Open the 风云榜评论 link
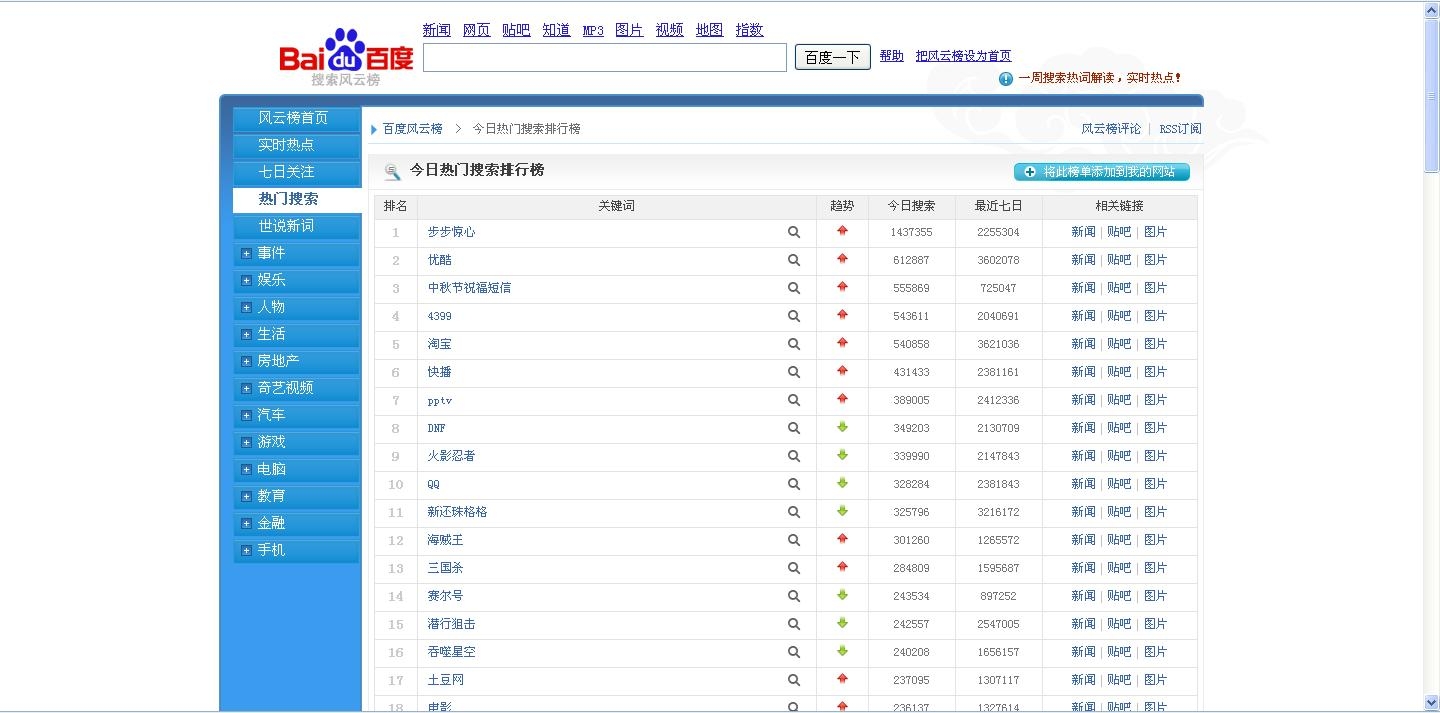This screenshot has width=1440, height=713. pyautogui.click(x=1111, y=129)
